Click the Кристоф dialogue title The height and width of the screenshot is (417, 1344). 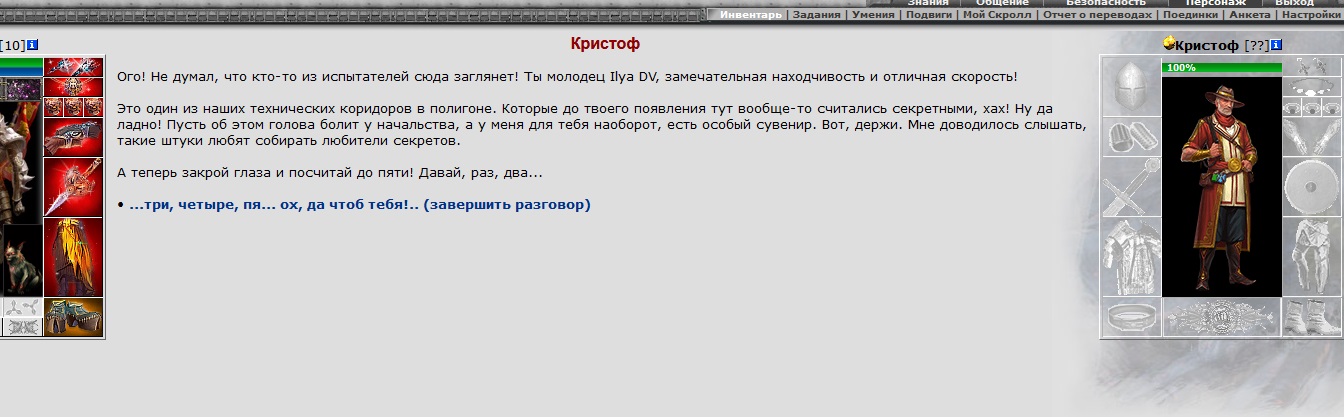(605, 44)
